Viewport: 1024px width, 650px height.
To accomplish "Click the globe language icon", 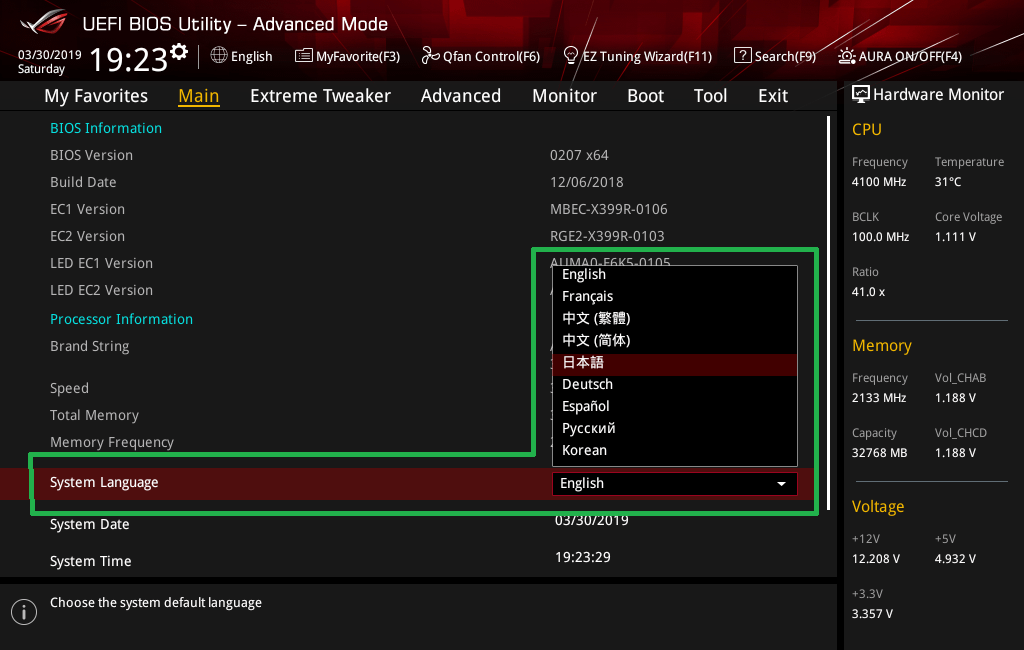I will pos(219,56).
